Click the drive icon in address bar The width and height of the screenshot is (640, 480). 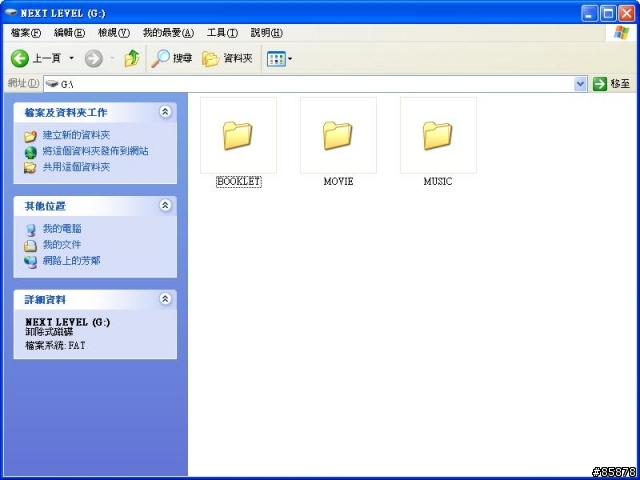(52, 84)
